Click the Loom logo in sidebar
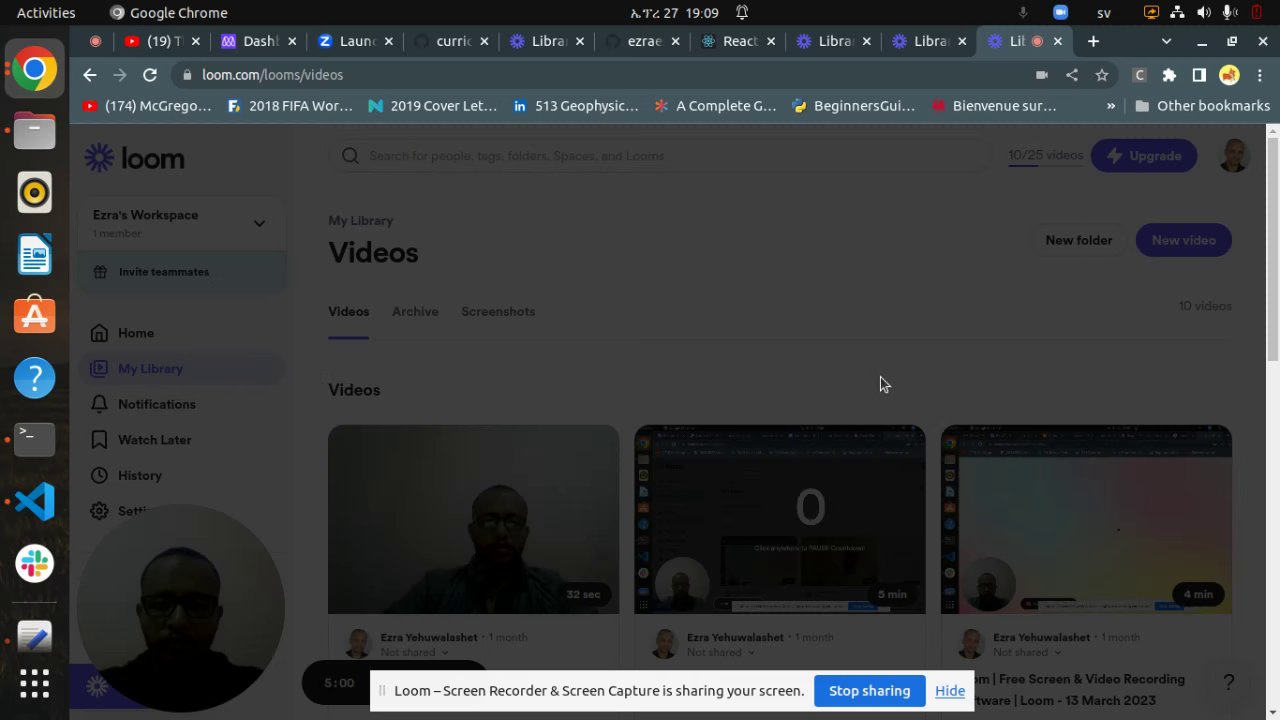Viewport: 1280px width, 720px height. tap(134, 158)
